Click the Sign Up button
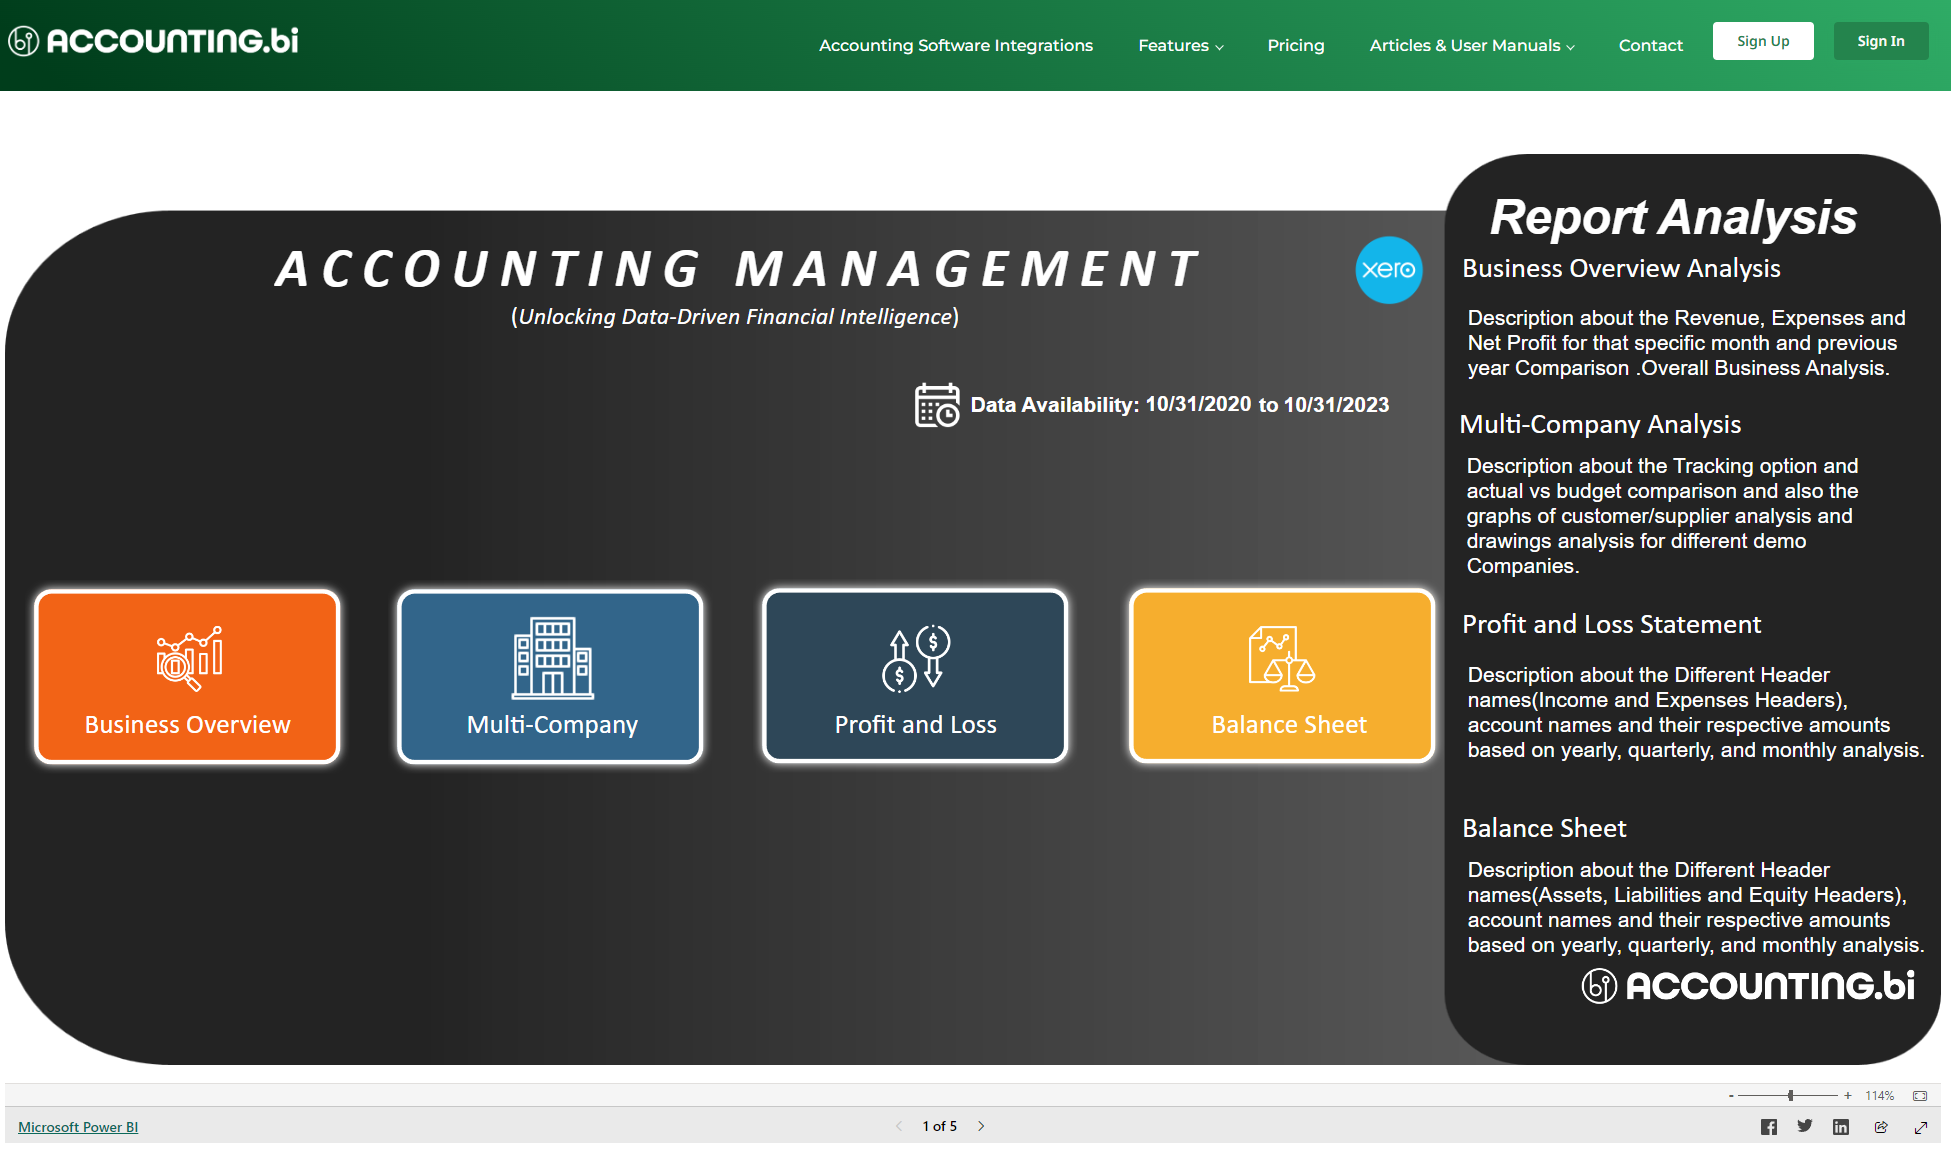1951x1156 pixels. (1763, 41)
